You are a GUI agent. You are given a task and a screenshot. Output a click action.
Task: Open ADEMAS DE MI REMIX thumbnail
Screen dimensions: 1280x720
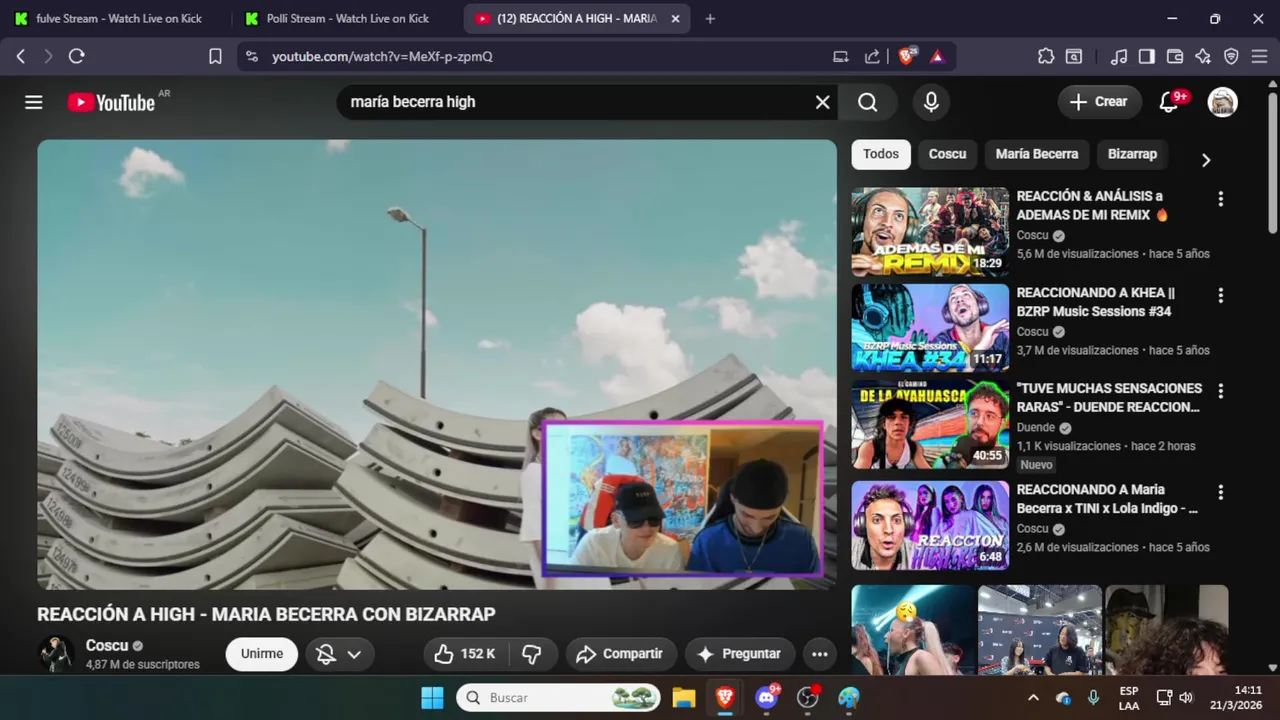pyautogui.click(x=930, y=232)
